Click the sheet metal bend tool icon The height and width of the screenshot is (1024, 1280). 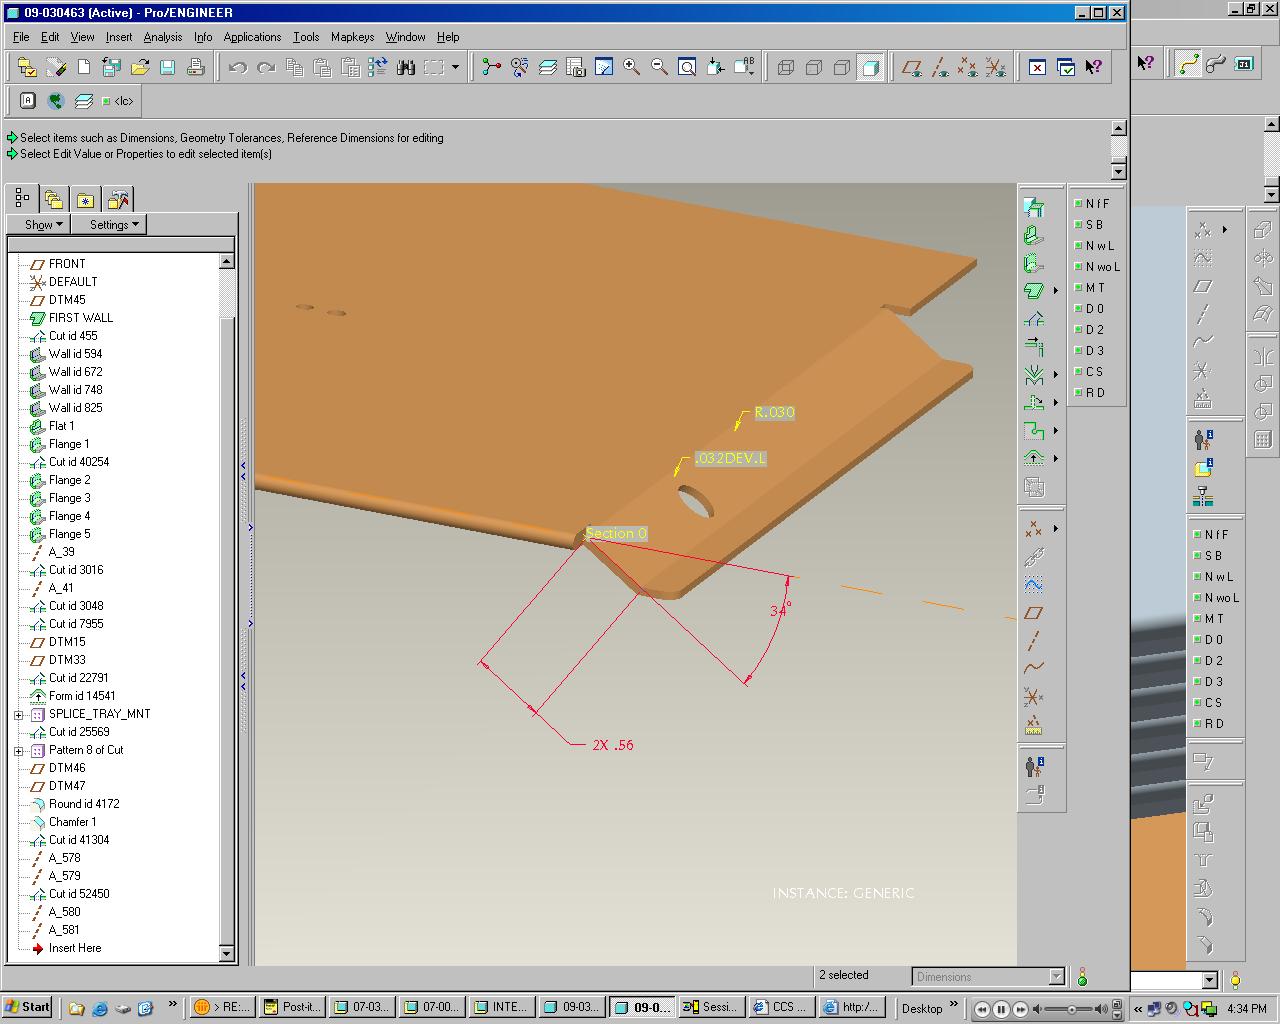click(x=1034, y=374)
